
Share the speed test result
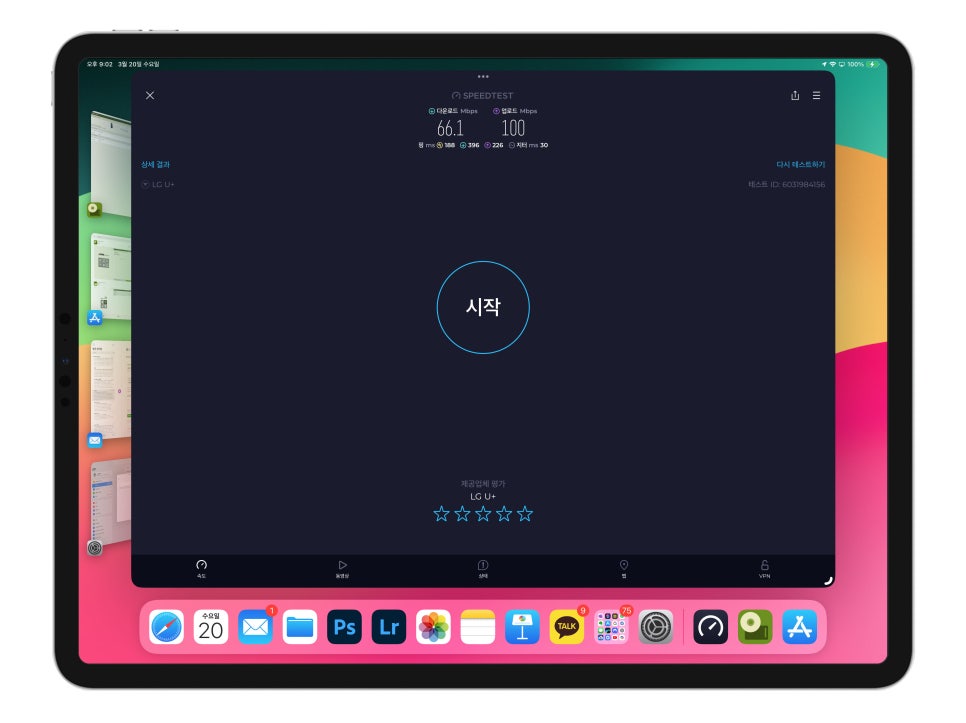[795, 95]
